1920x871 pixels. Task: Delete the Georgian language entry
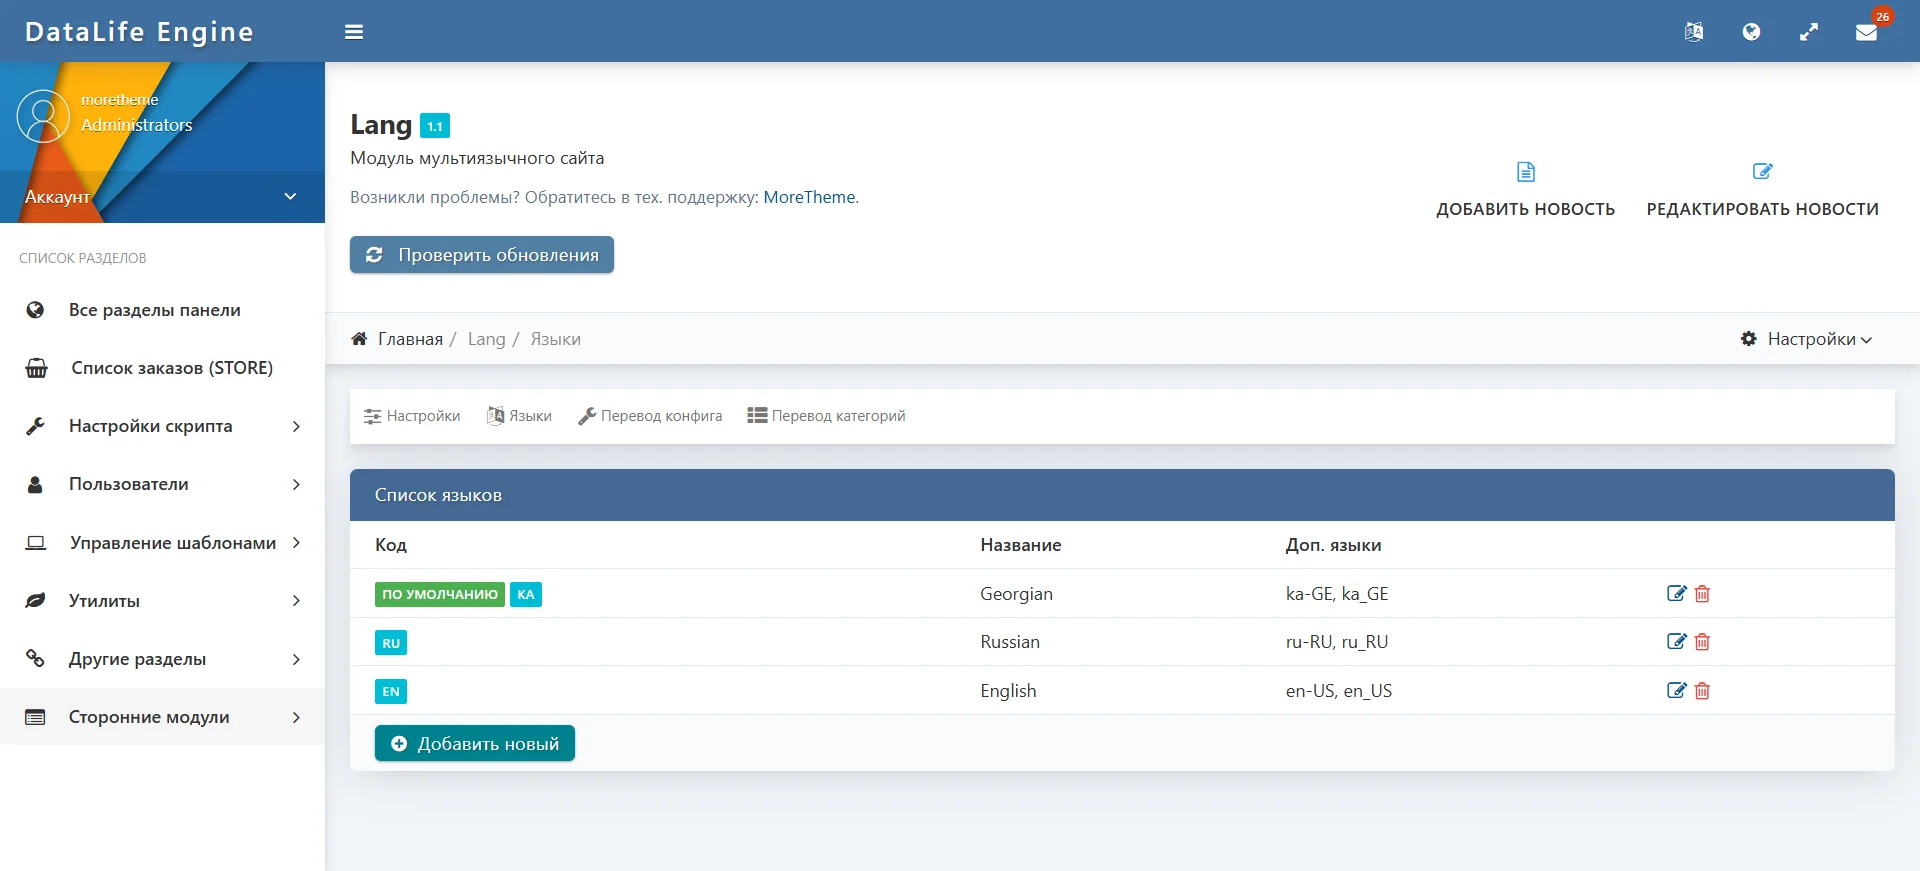coord(1702,594)
